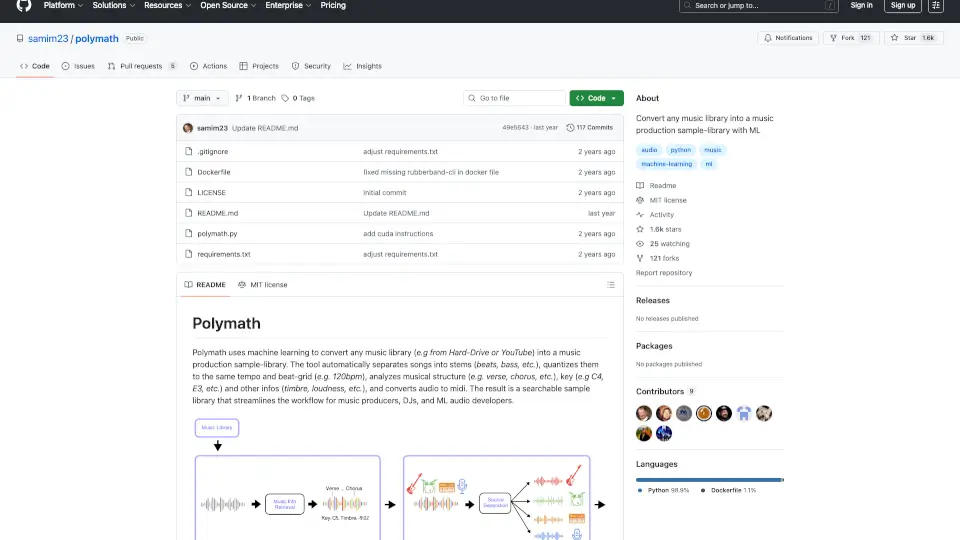Click the Notifications bell button
The height and width of the screenshot is (540, 960).
788,38
